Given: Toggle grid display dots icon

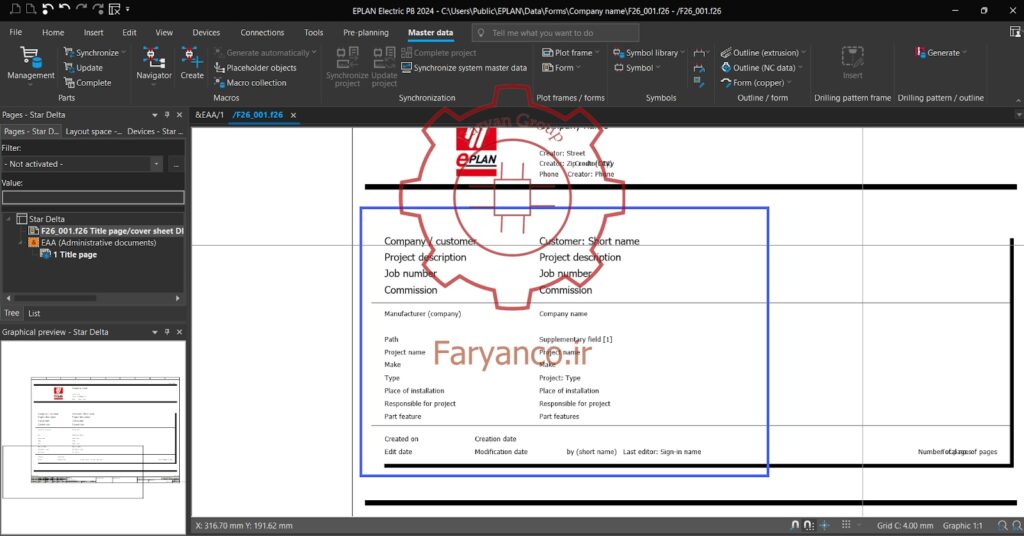Looking at the screenshot, I should pyautogui.click(x=846, y=525).
